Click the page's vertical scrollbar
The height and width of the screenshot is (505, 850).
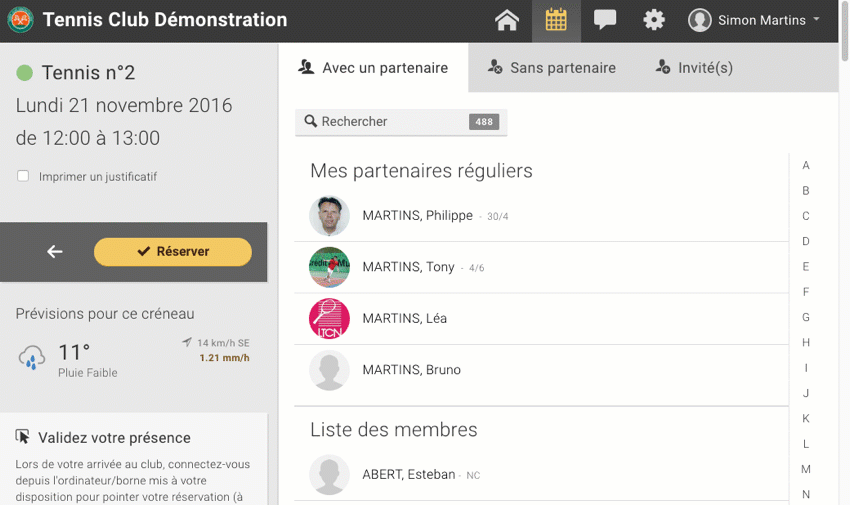844,250
